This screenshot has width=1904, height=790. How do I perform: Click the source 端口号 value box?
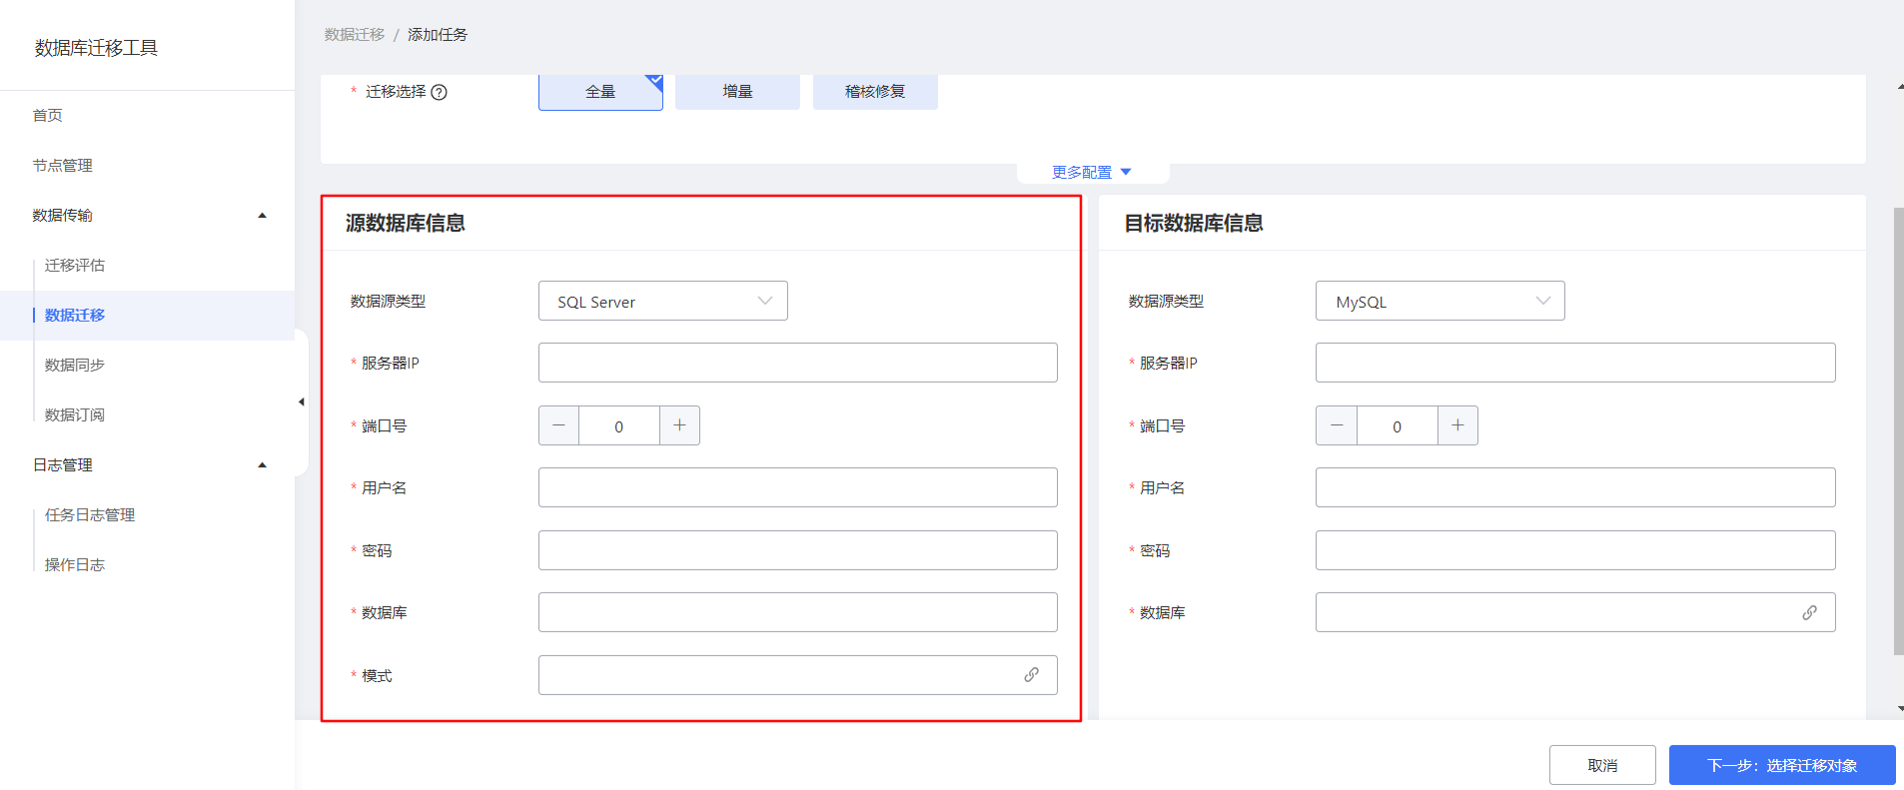pos(619,425)
